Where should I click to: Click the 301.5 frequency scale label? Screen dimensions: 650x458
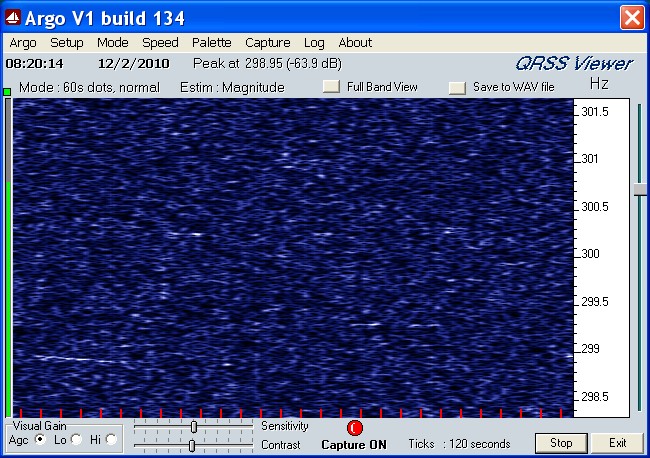tap(595, 112)
